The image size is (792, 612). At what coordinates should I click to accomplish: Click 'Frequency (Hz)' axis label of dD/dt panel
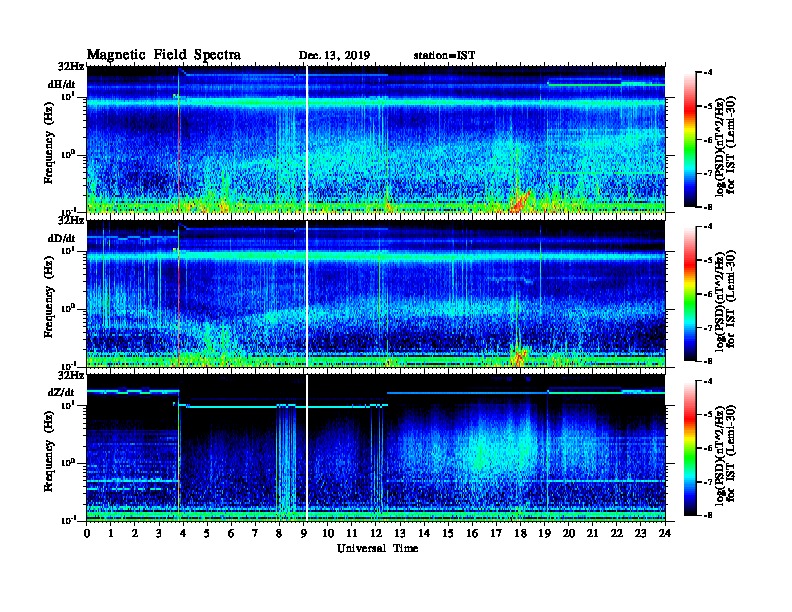coord(48,297)
